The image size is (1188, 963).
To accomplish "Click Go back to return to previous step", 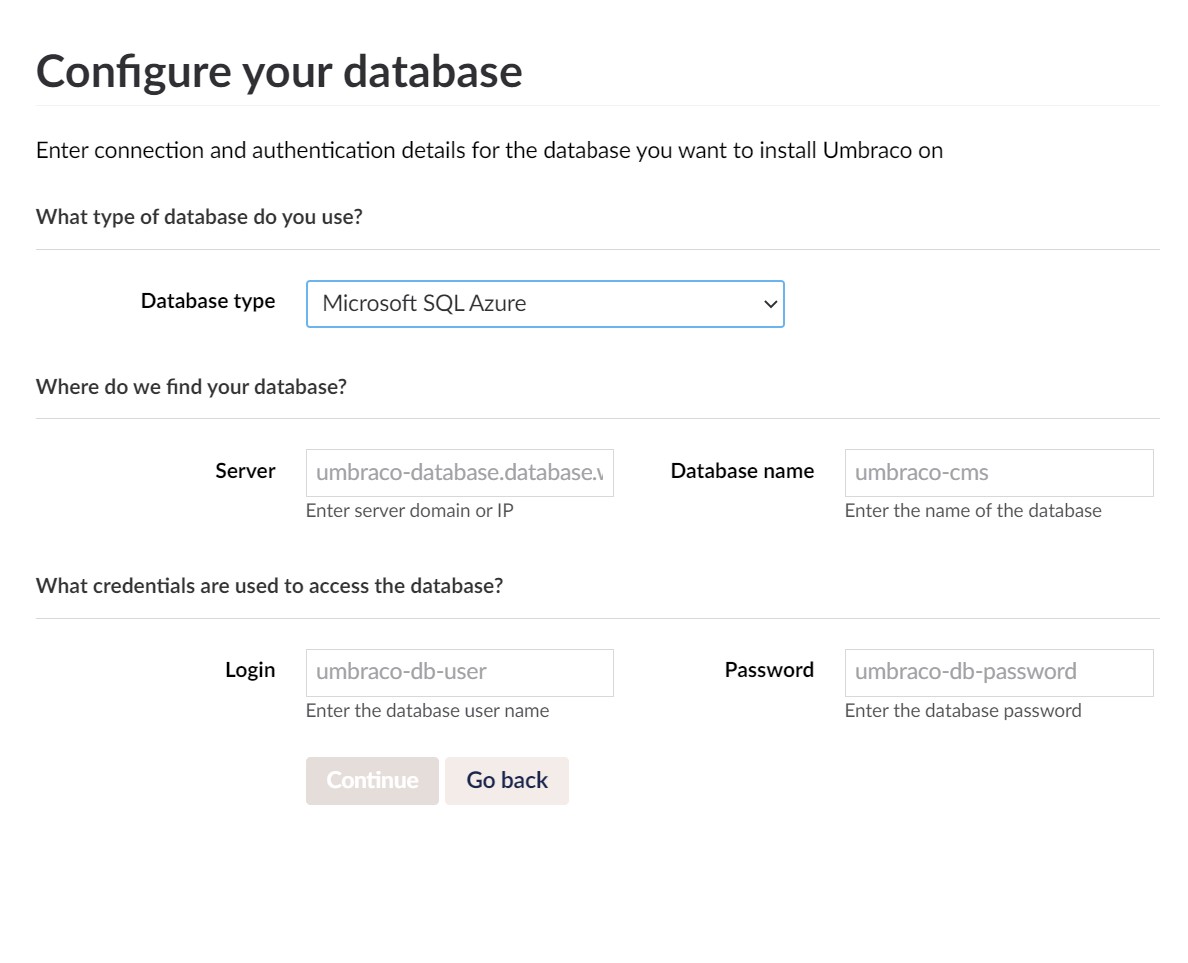I will coord(506,780).
